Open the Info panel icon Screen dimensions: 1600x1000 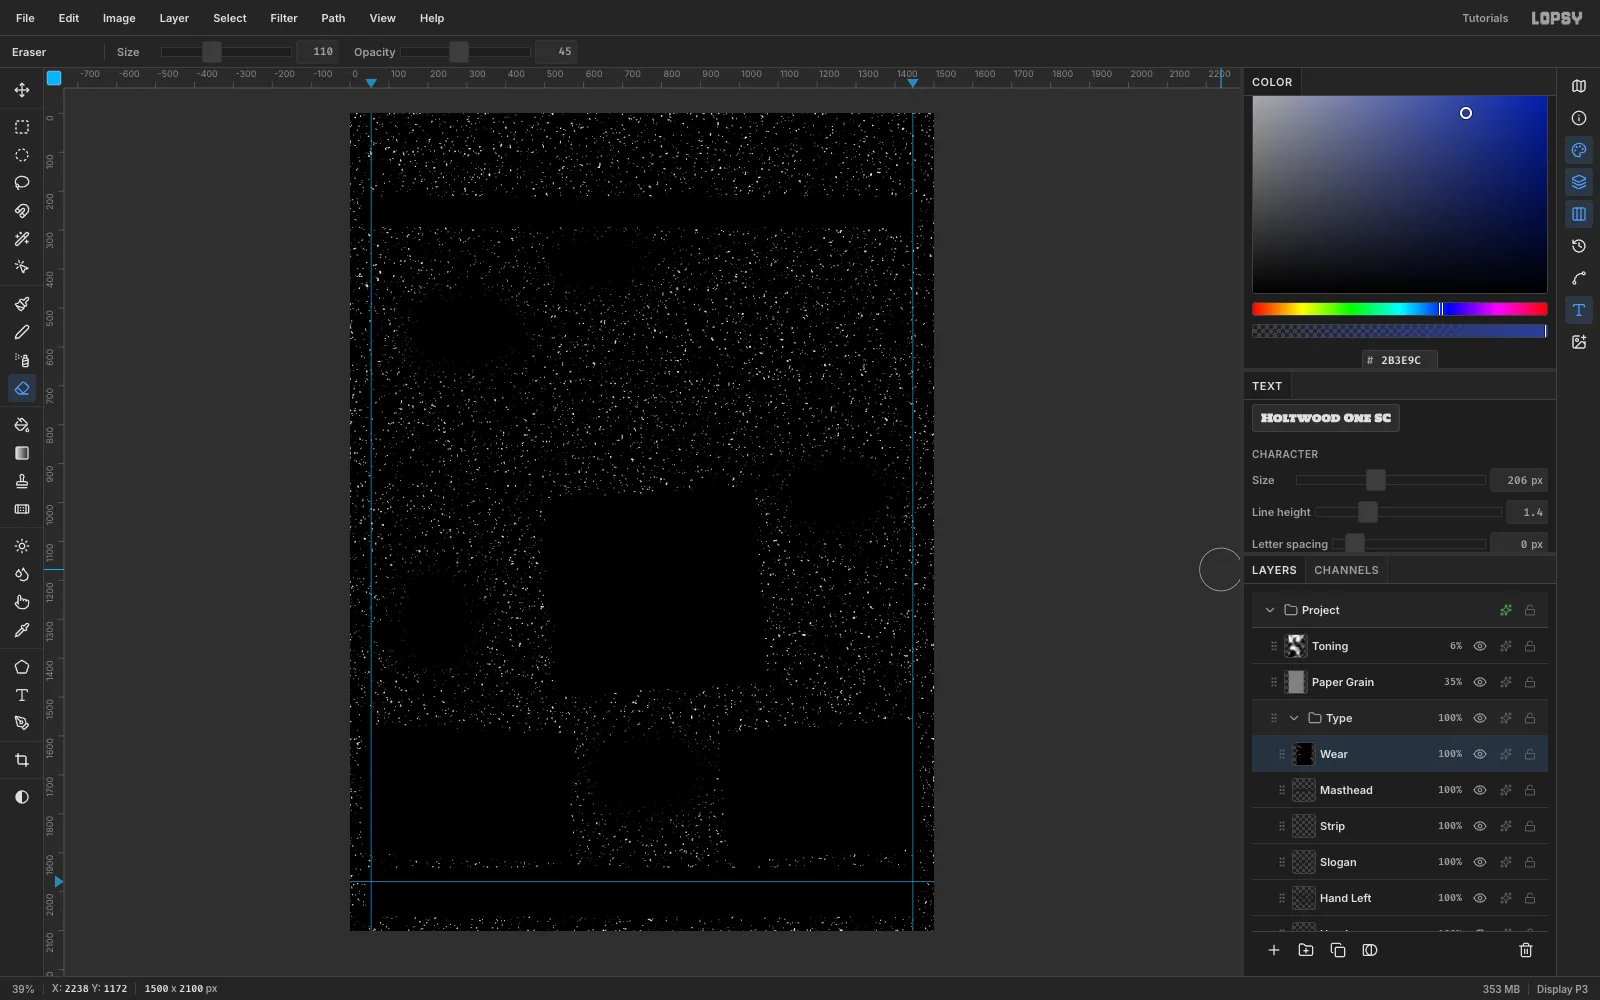pos(1579,118)
